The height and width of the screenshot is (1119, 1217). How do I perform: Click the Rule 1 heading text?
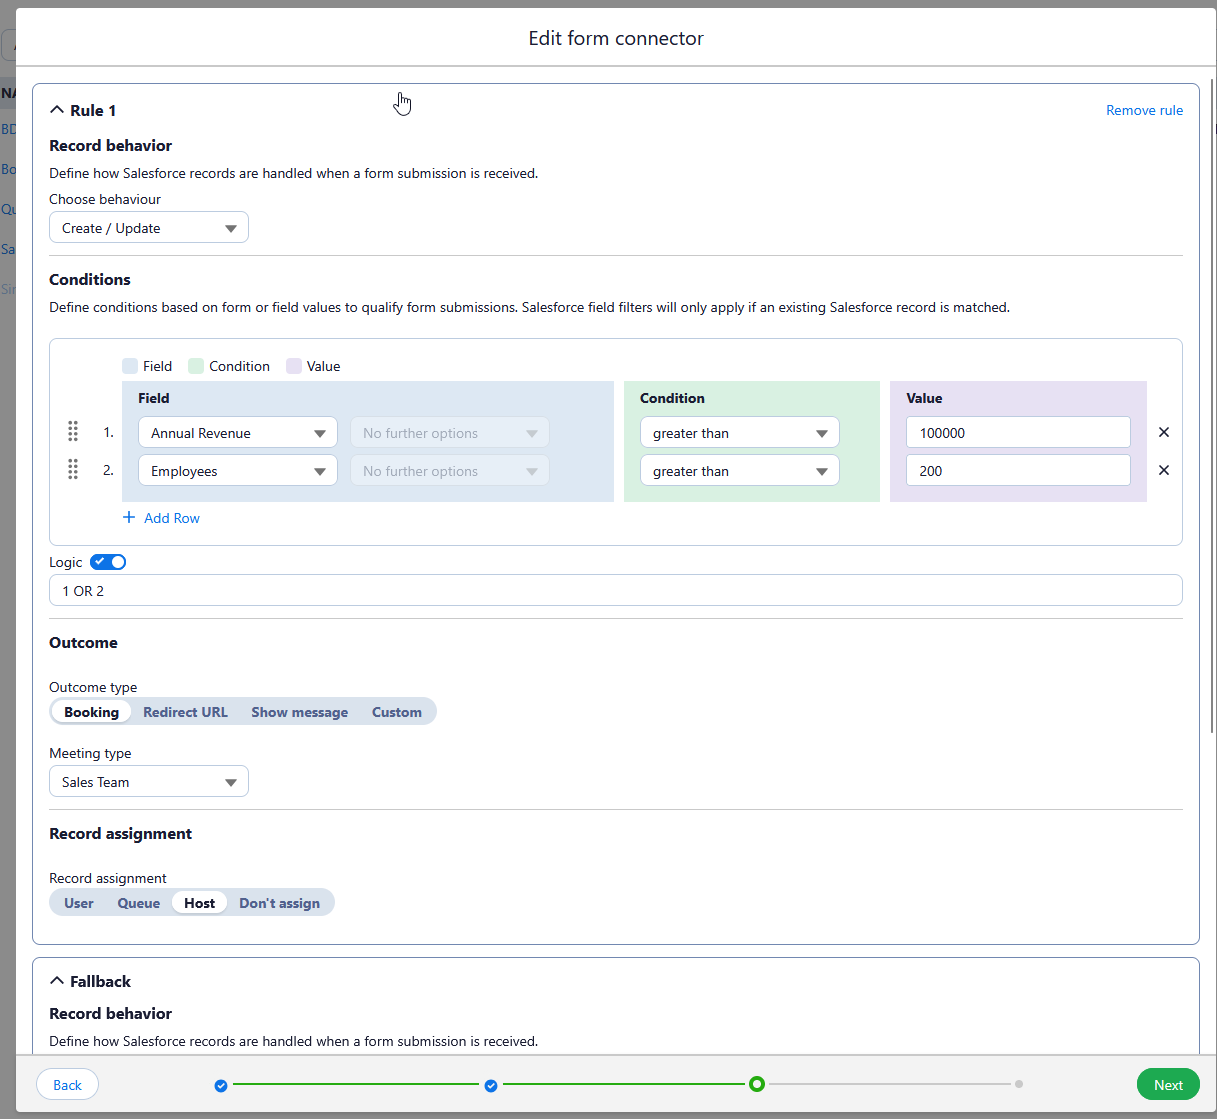tap(93, 110)
